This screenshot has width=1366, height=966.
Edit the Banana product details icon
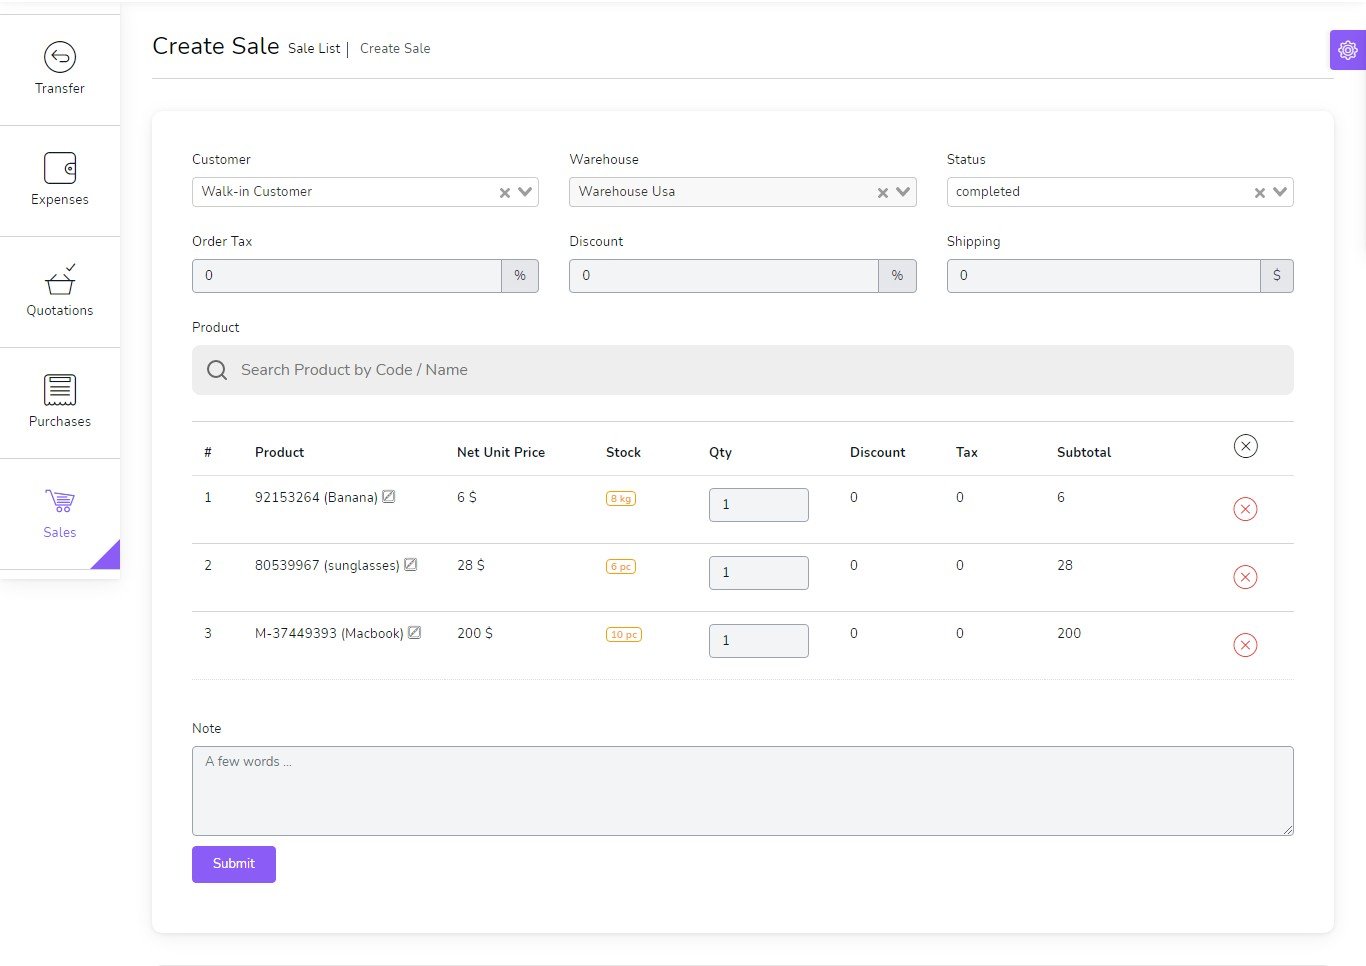tap(389, 497)
